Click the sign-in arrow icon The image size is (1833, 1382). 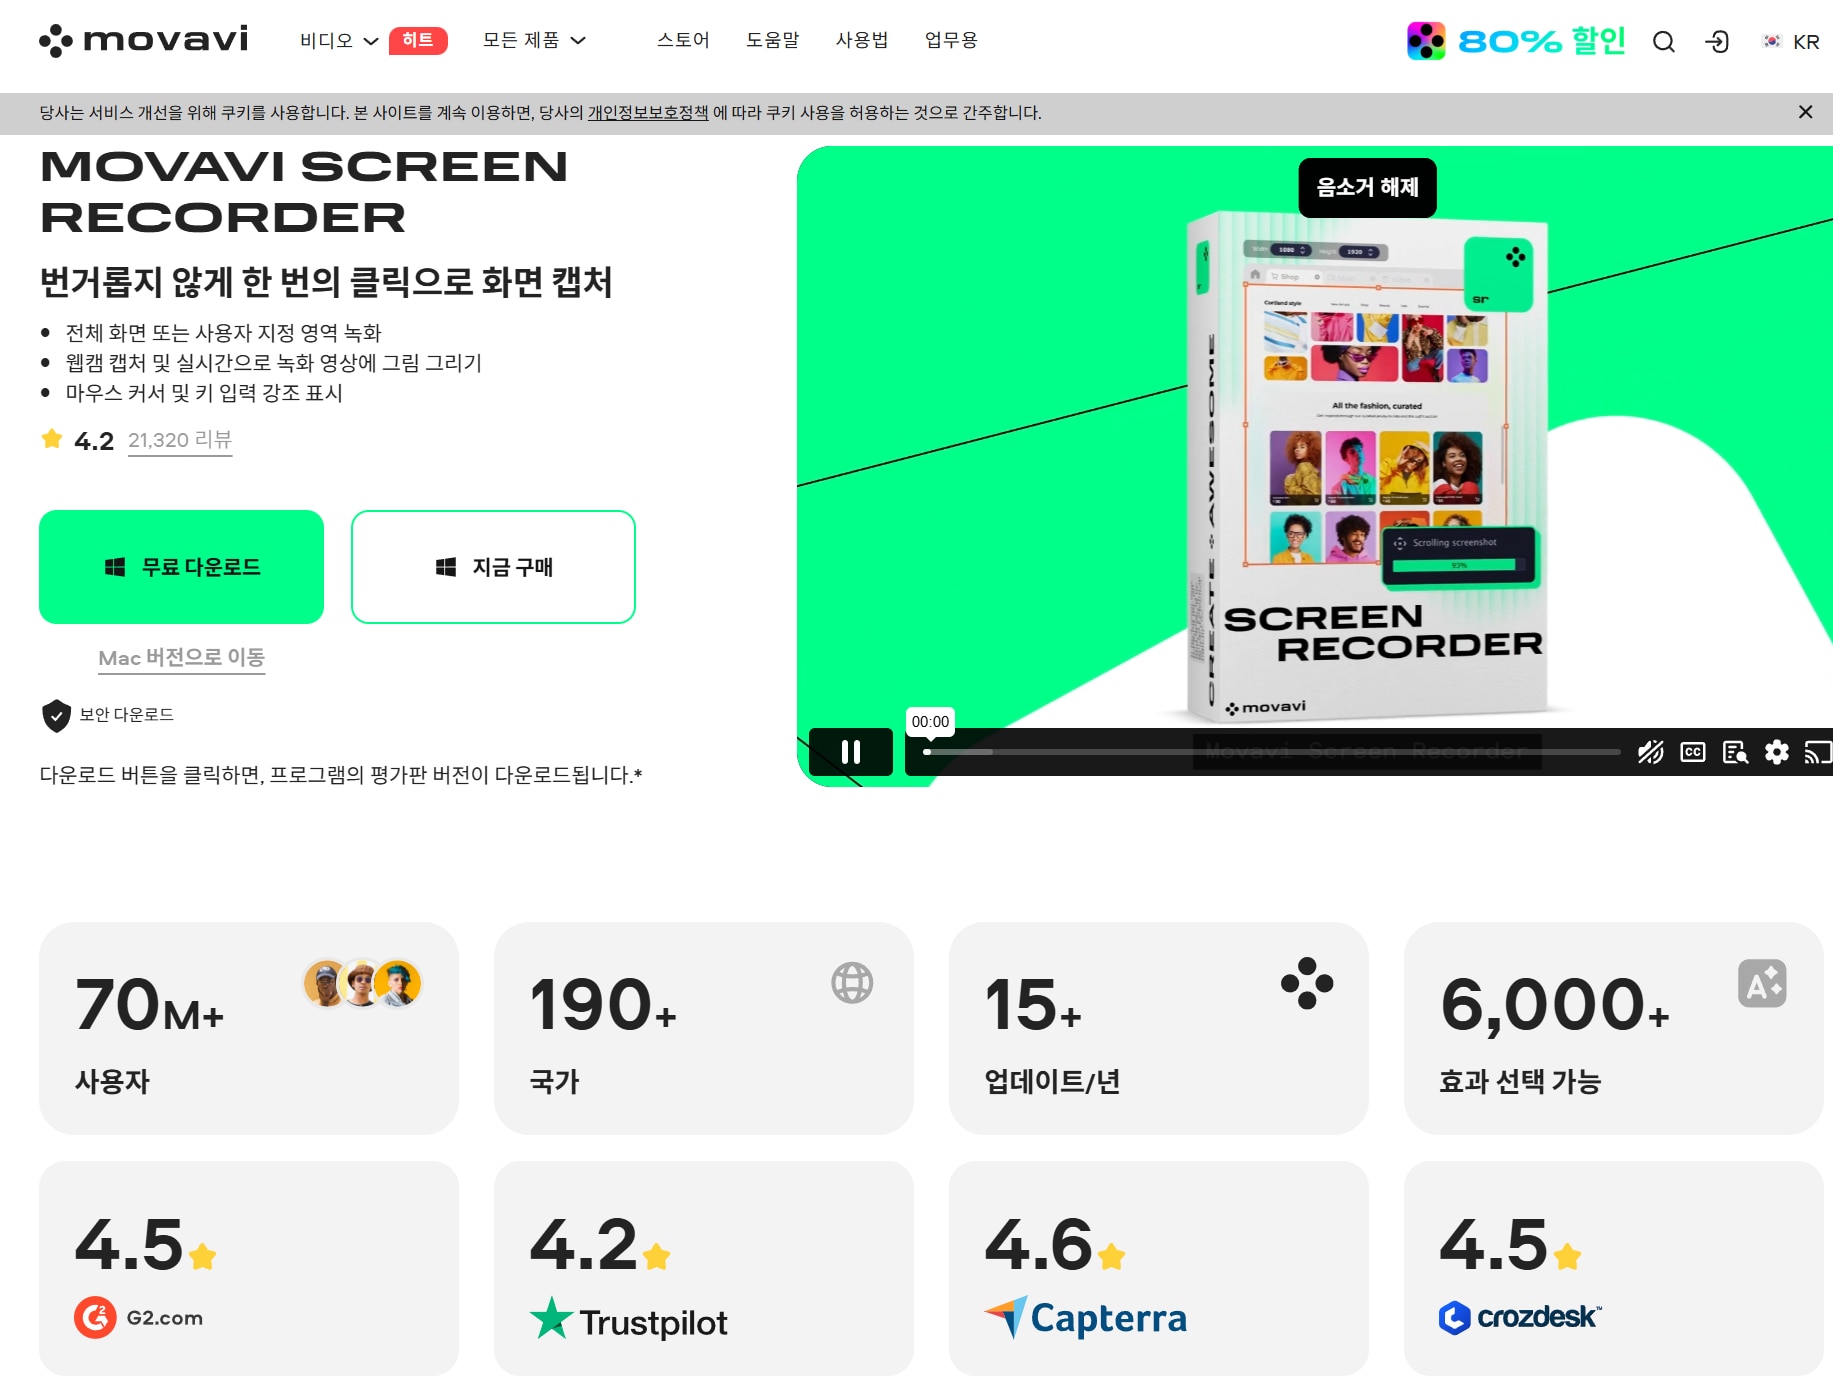click(x=1717, y=41)
